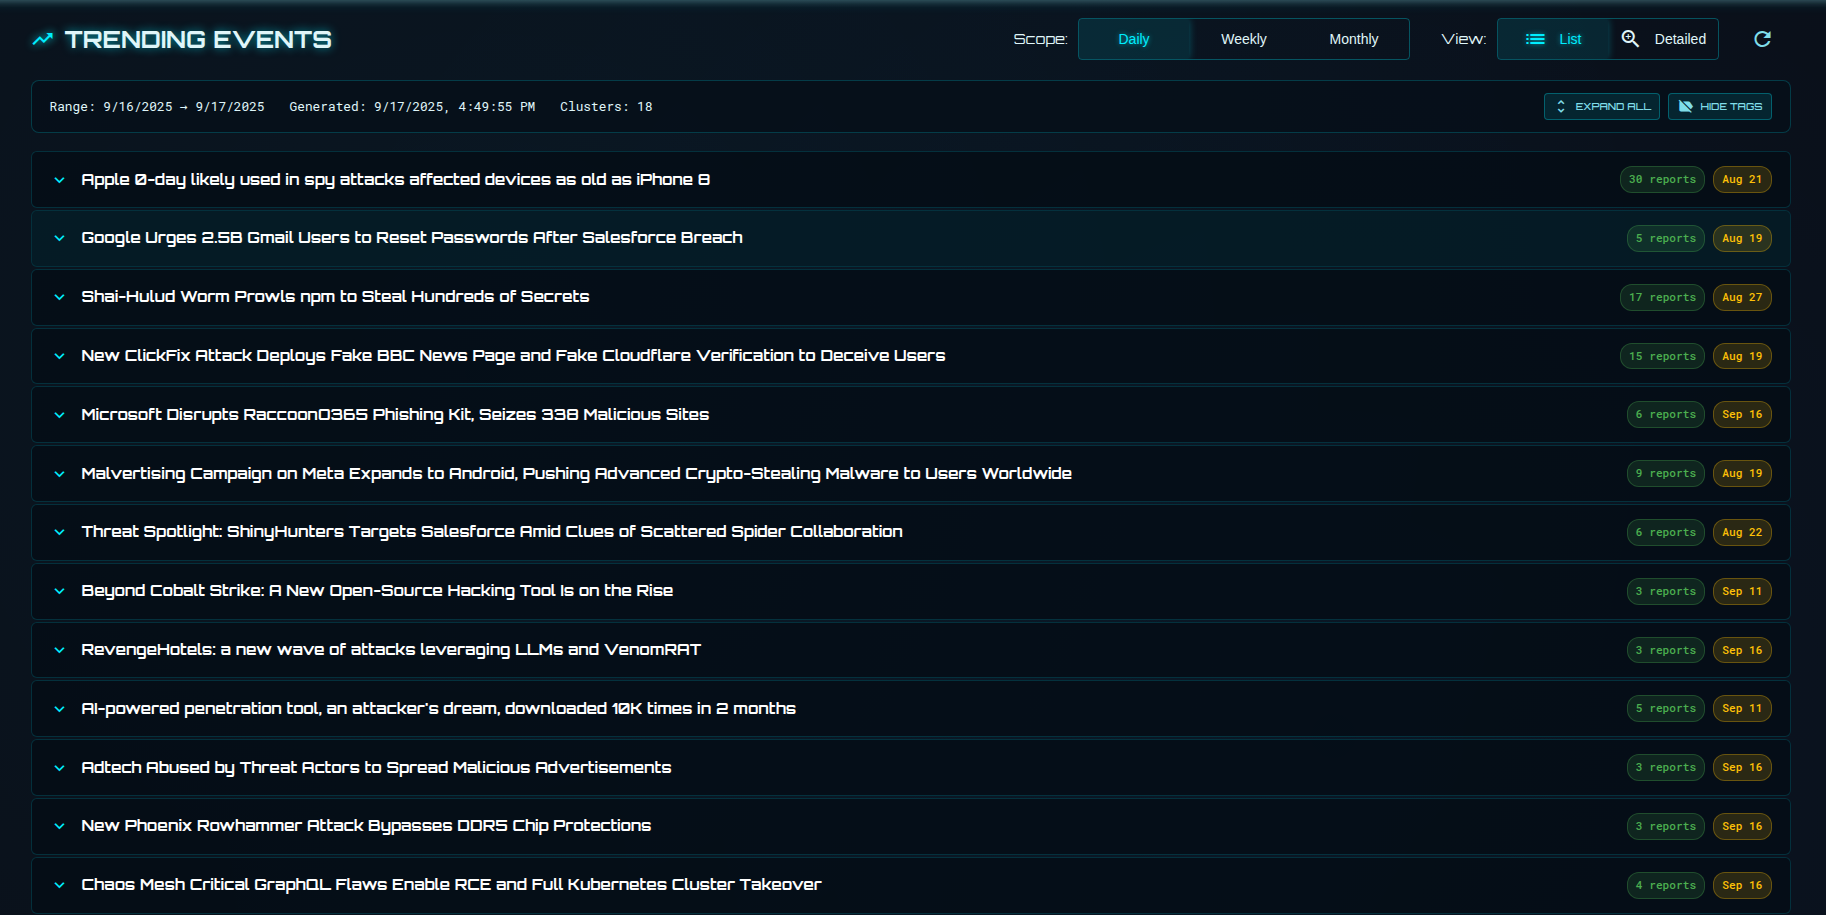The image size is (1826, 915).
Task: Open the Google Urges Gmail Password Reset headline
Action: tap(411, 238)
